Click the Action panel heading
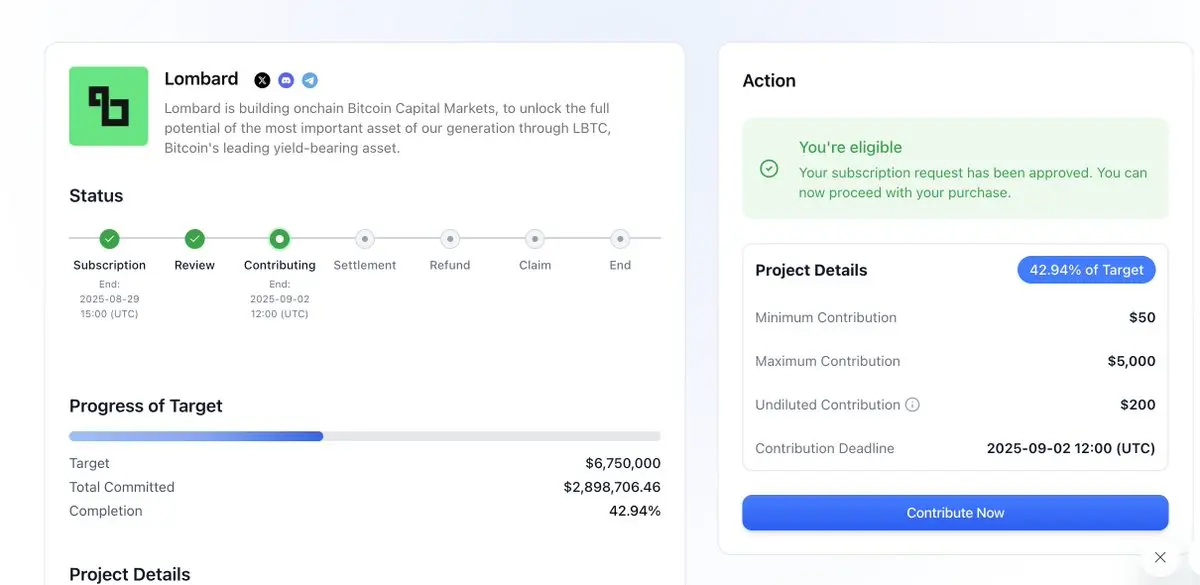The height and width of the screenshot is (585, 1200). coord(769,81)
